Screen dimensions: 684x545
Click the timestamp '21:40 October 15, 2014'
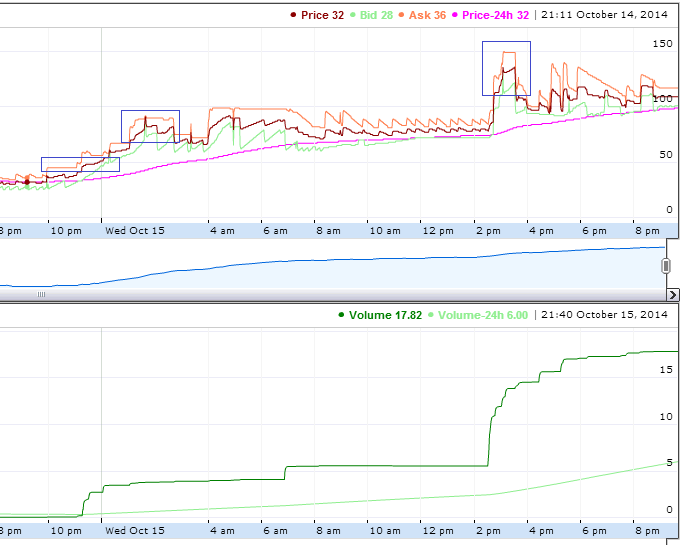pos(604,315)
